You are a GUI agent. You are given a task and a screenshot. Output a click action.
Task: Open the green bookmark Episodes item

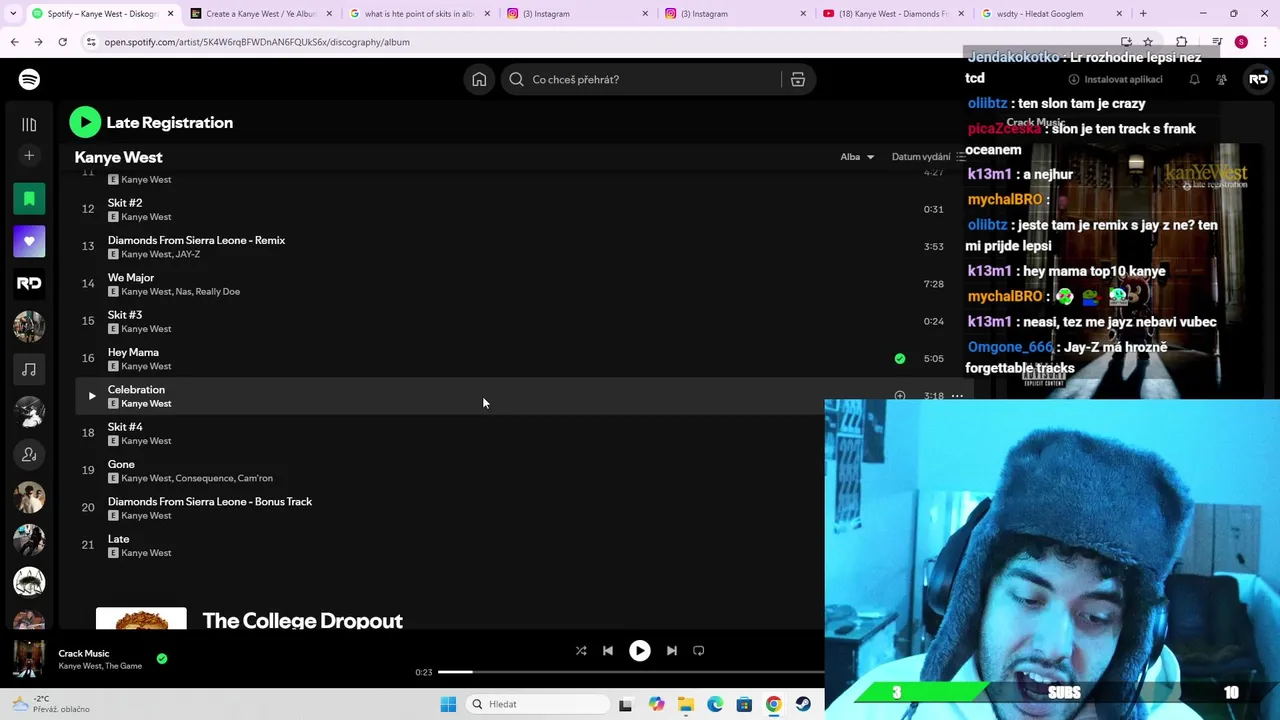click(29, 198)
